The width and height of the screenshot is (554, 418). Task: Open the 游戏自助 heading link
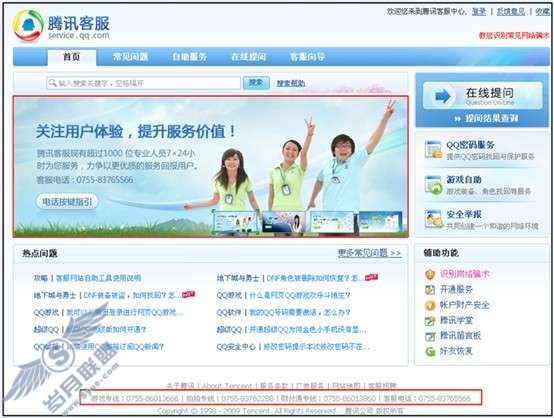(x=464, y=180)
